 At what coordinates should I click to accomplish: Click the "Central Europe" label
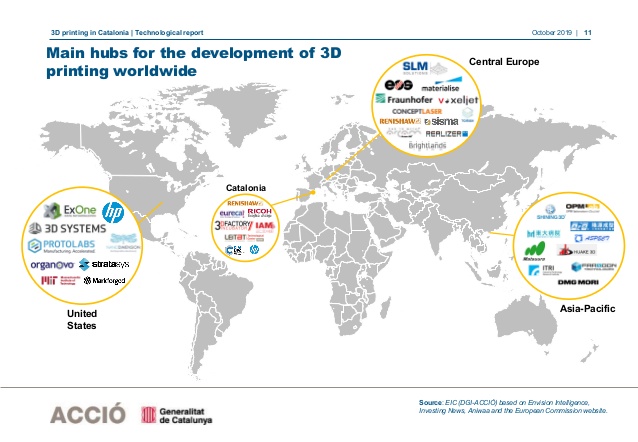coord(504,62)
